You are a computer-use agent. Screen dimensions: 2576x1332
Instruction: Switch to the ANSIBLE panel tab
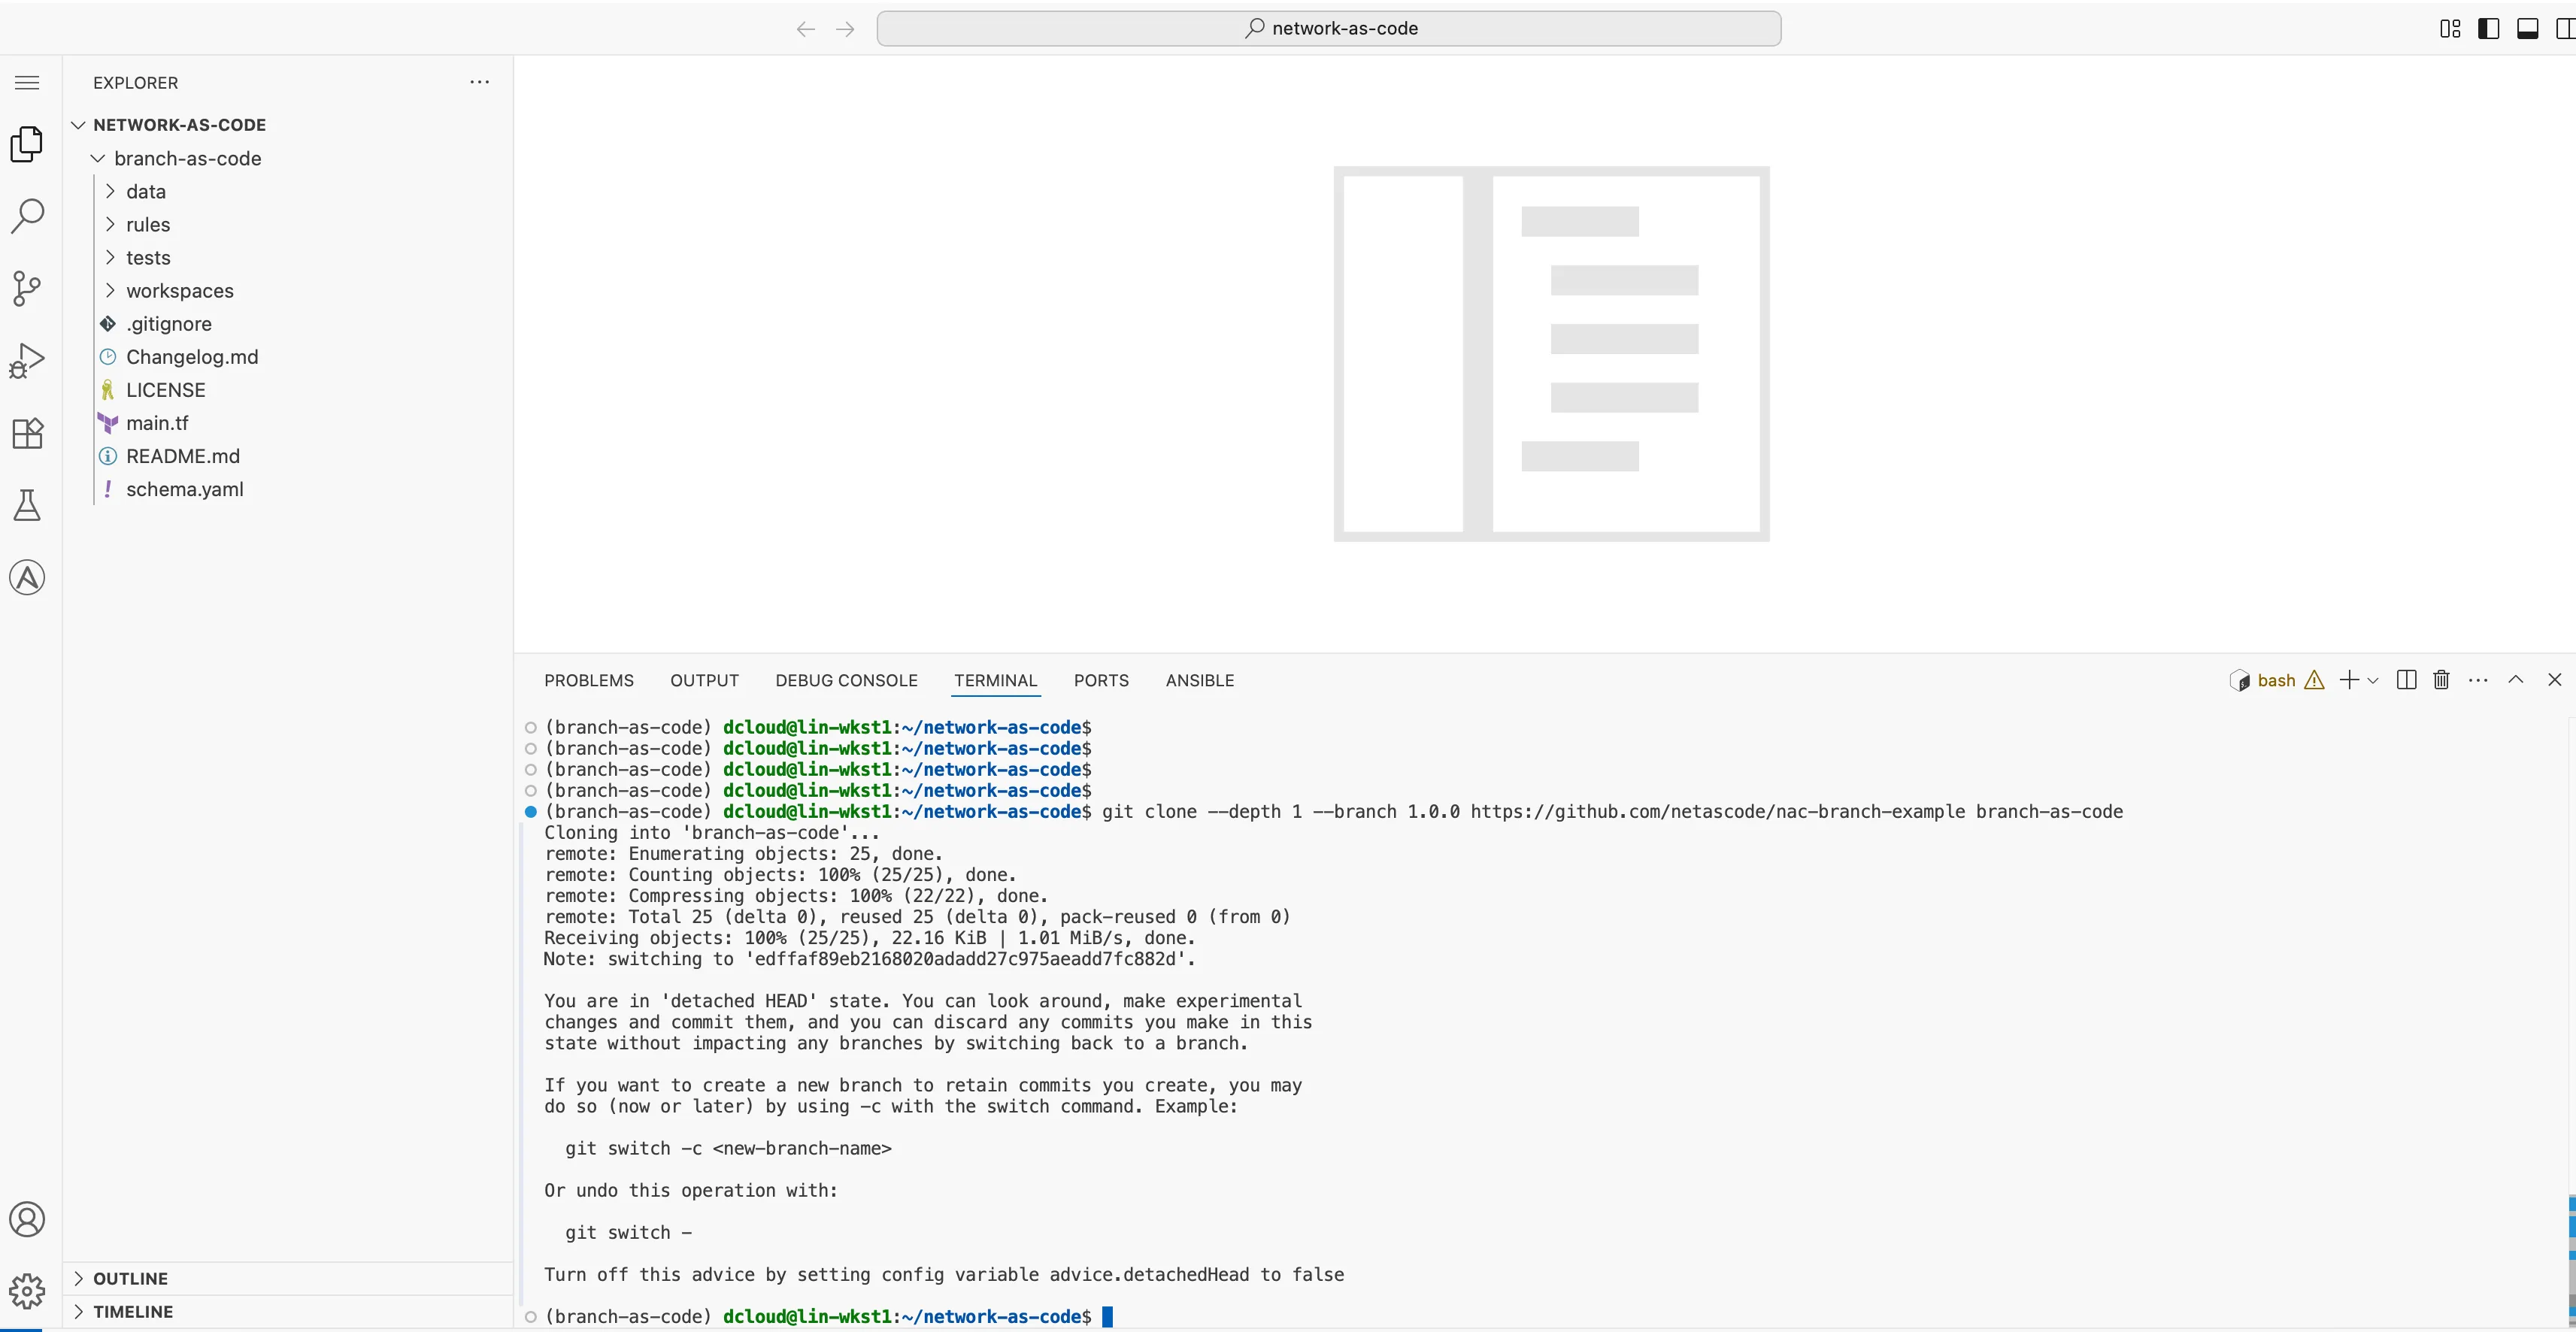1199,680
